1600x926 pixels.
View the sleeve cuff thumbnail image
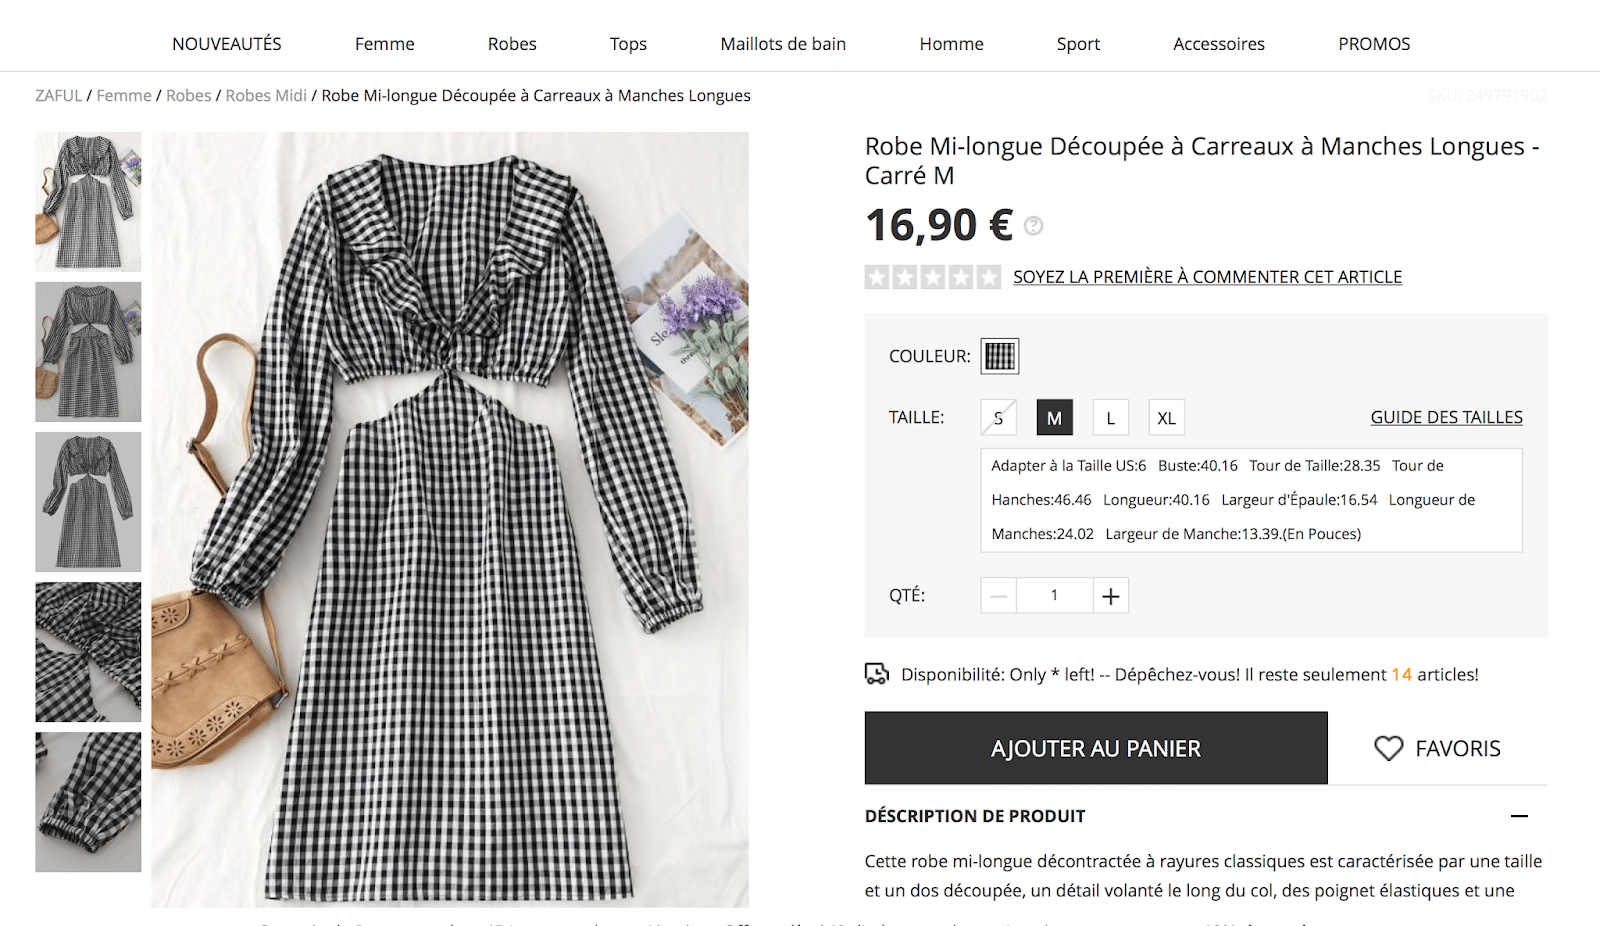tap(88, 802)
